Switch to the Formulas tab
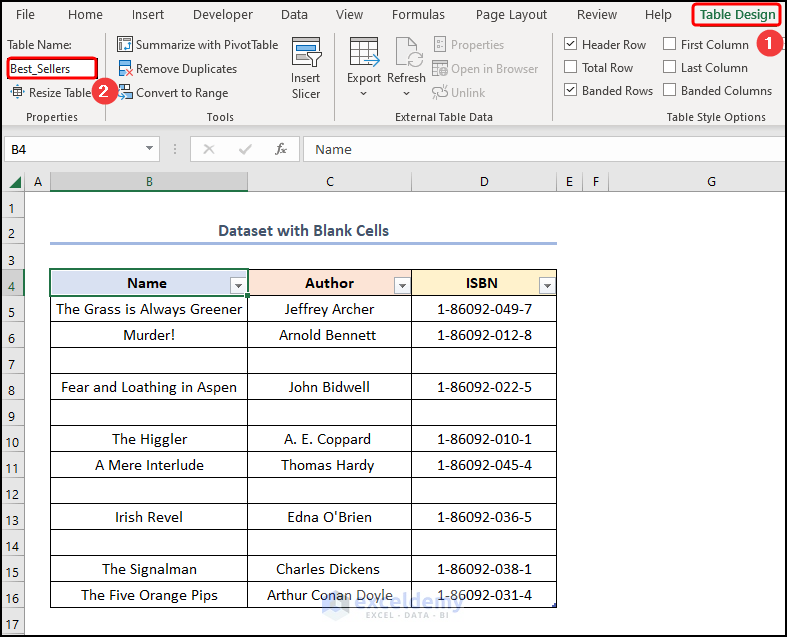Screen dimensions: 787x637 click(x=418, y=15)
